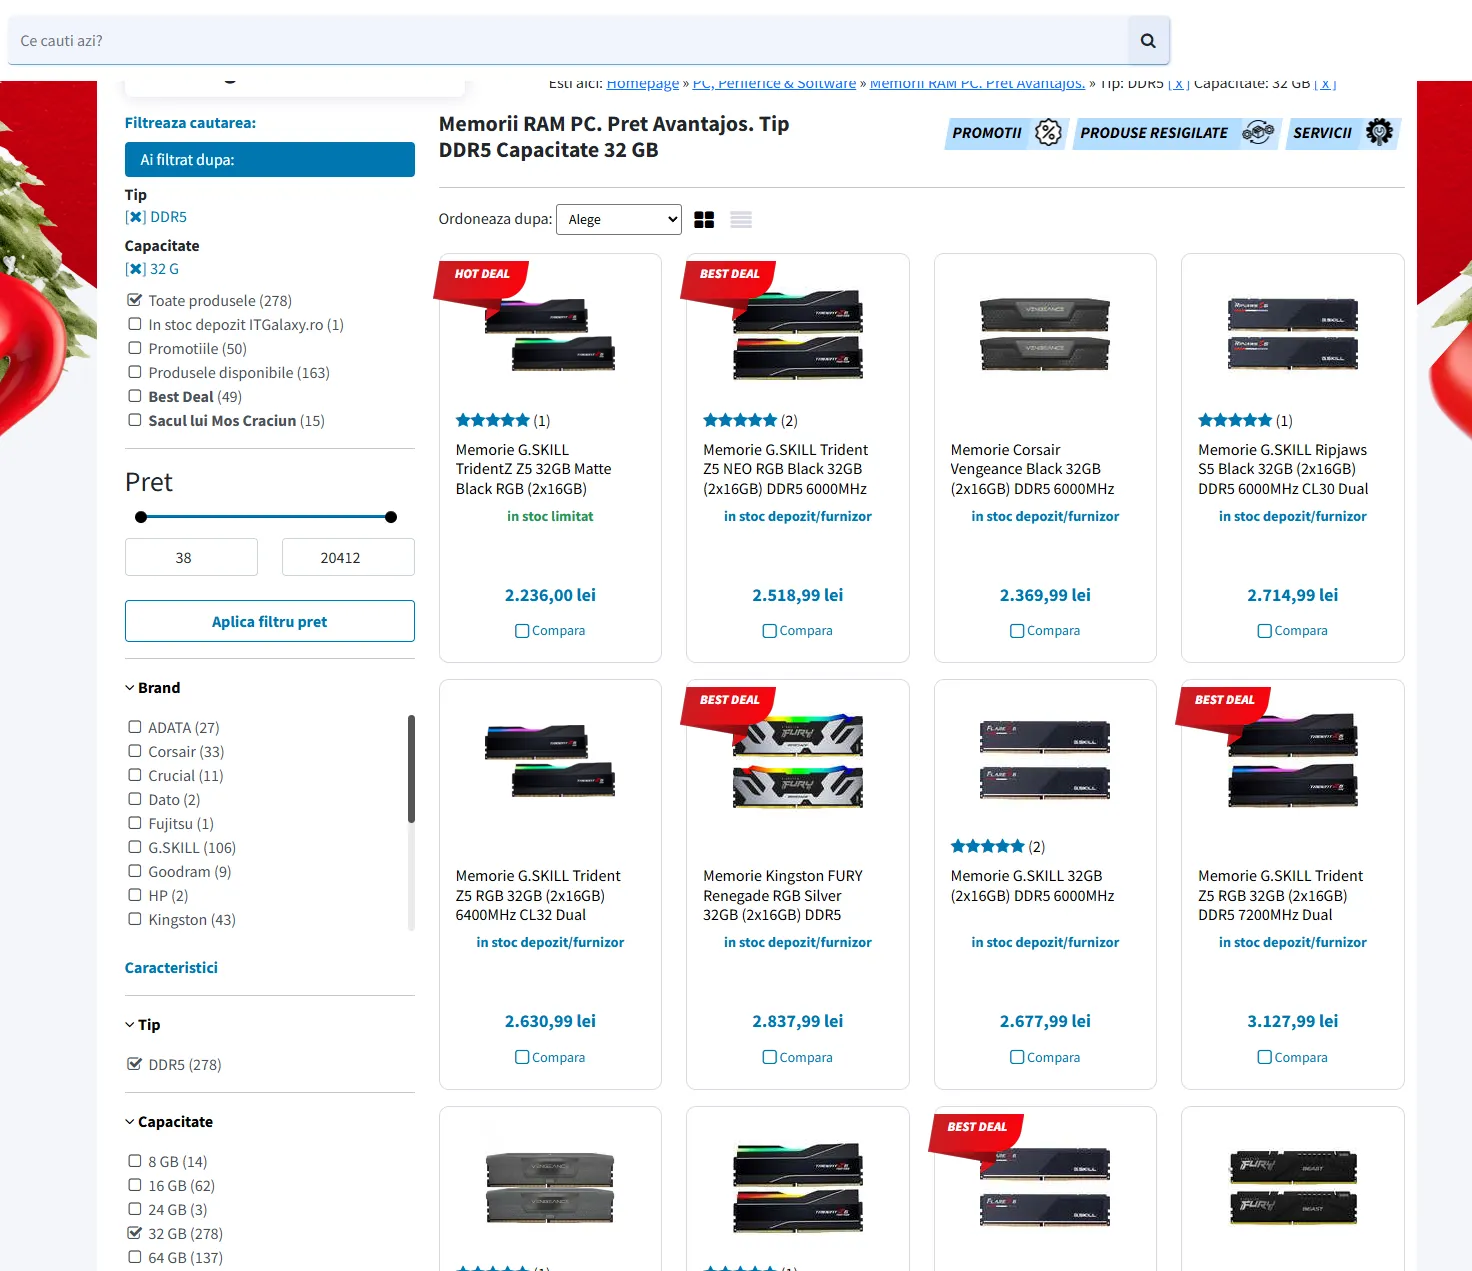
Task: Remove the DDR5 type filter
Action: pos(136,217)
